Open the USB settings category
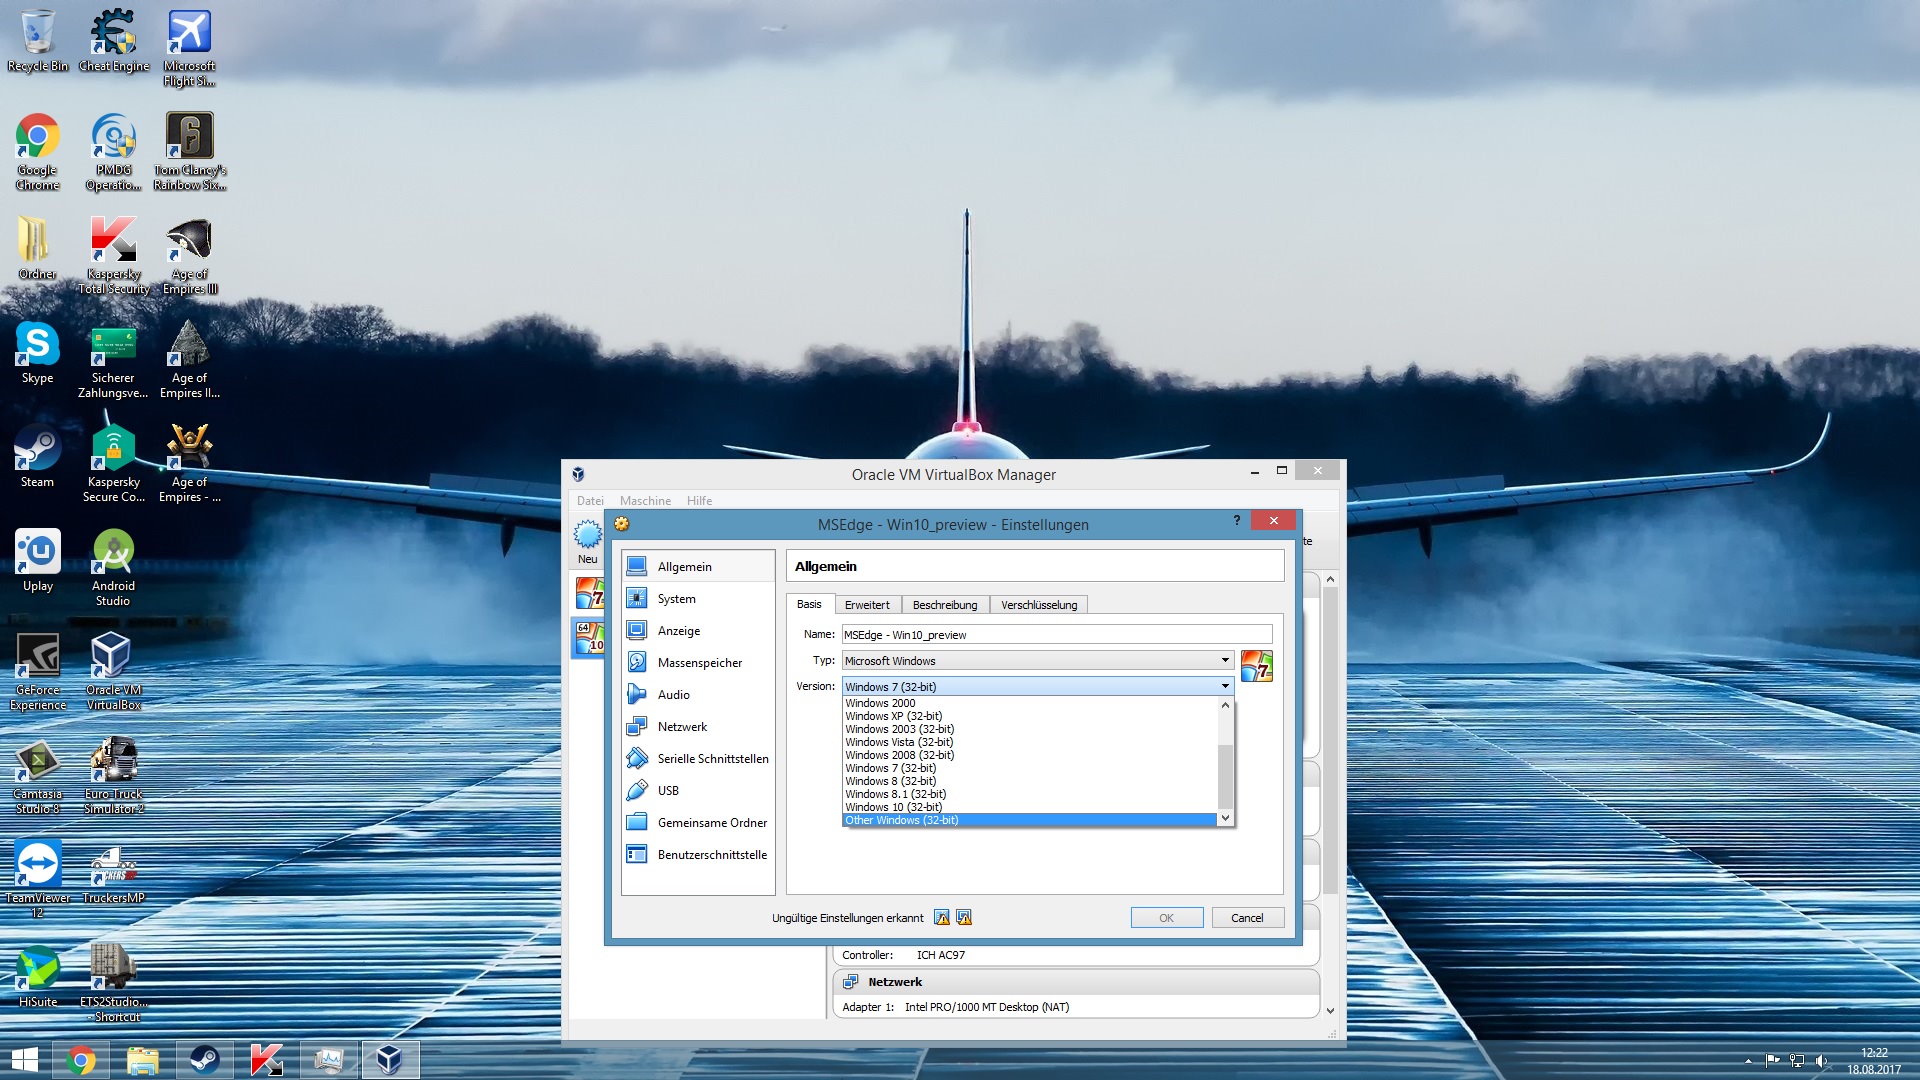The width and height of the screenshot is (1920, 1080). pyautogui.click(x=668, y=791)
